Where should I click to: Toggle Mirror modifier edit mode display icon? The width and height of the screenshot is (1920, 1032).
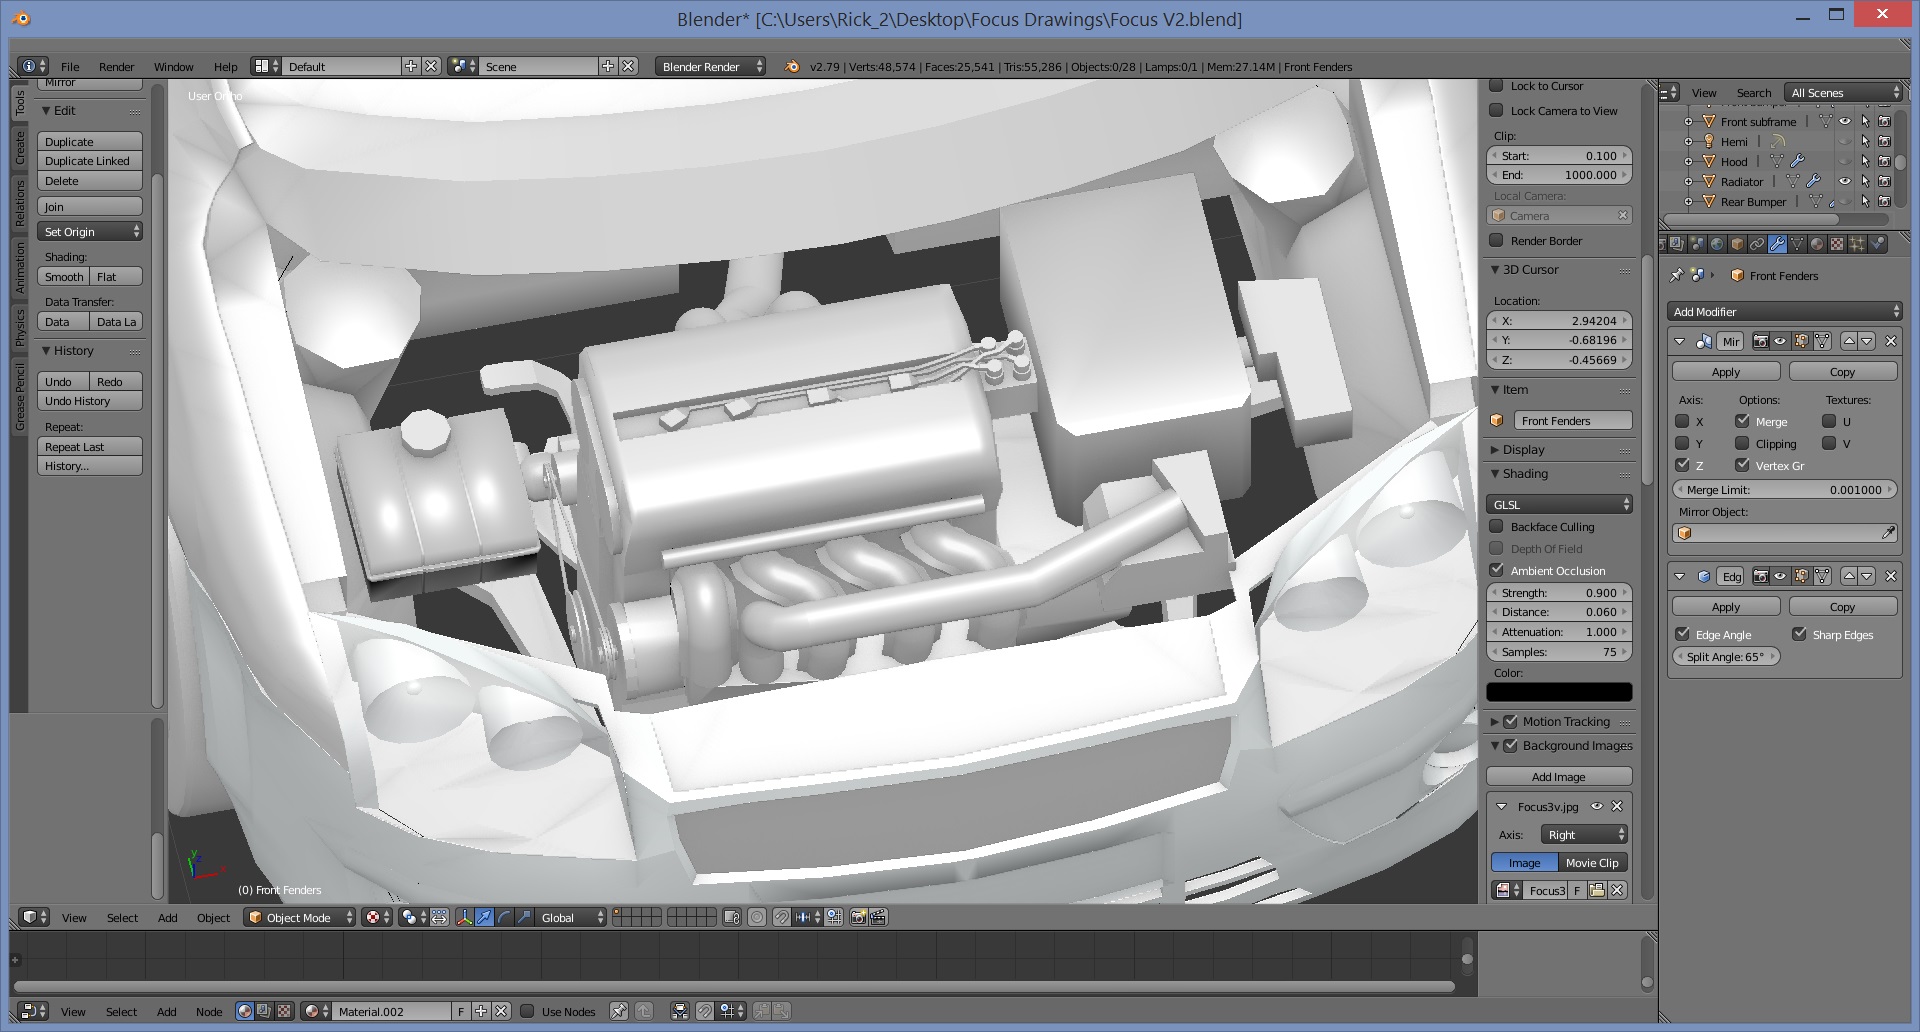tap(1801, 341)
